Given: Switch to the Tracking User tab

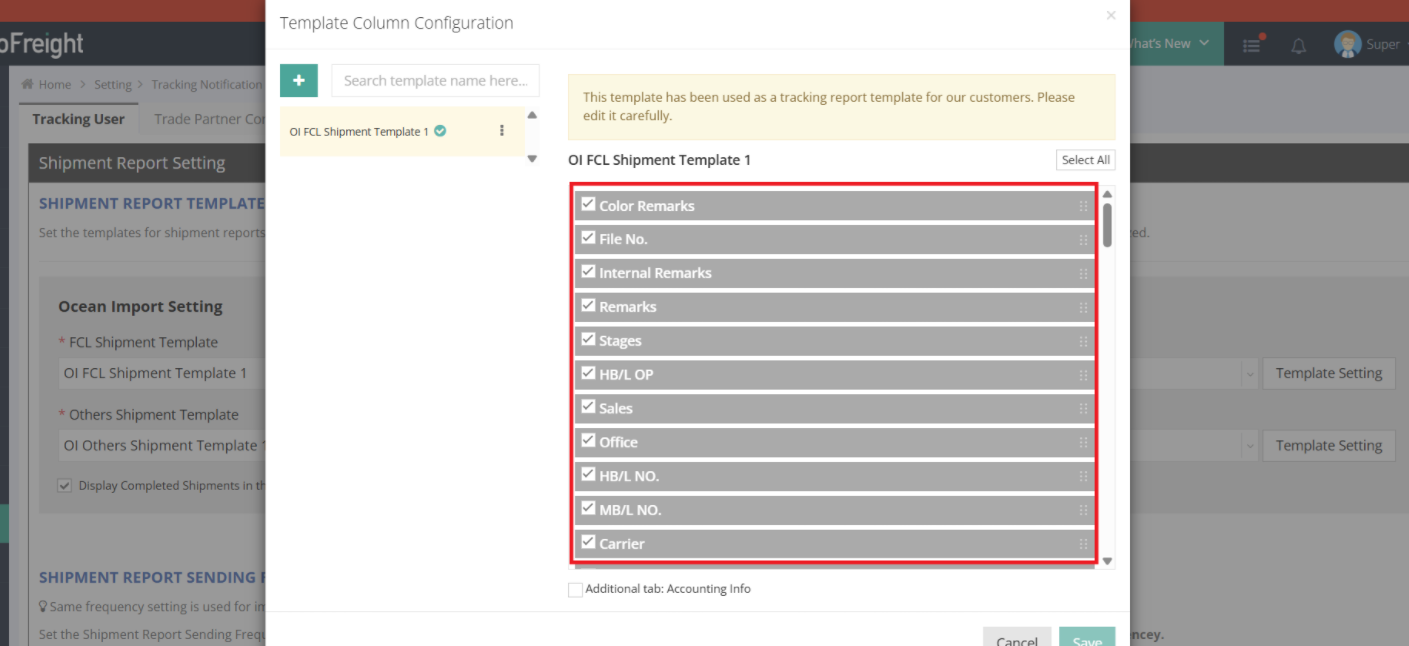Looking at the screenshot, I should pyautogui.click(x=78, y=119).
